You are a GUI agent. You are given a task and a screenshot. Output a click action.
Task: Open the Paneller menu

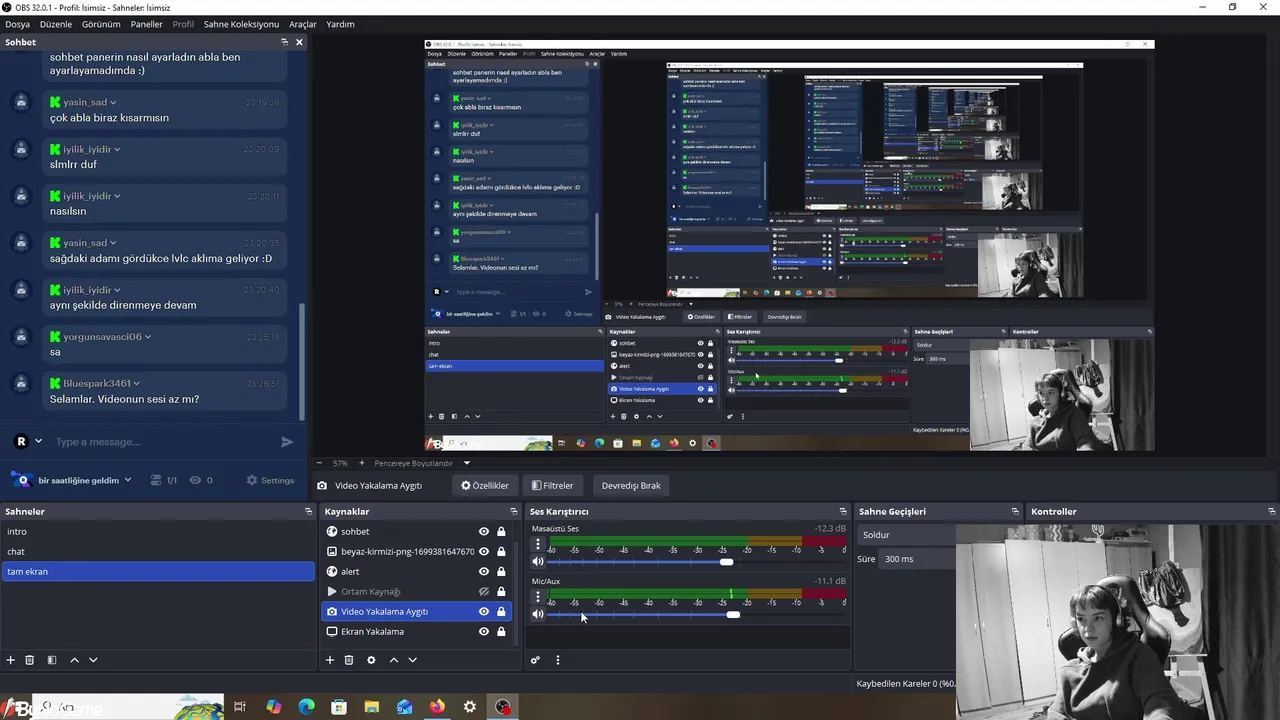(147, 24)
